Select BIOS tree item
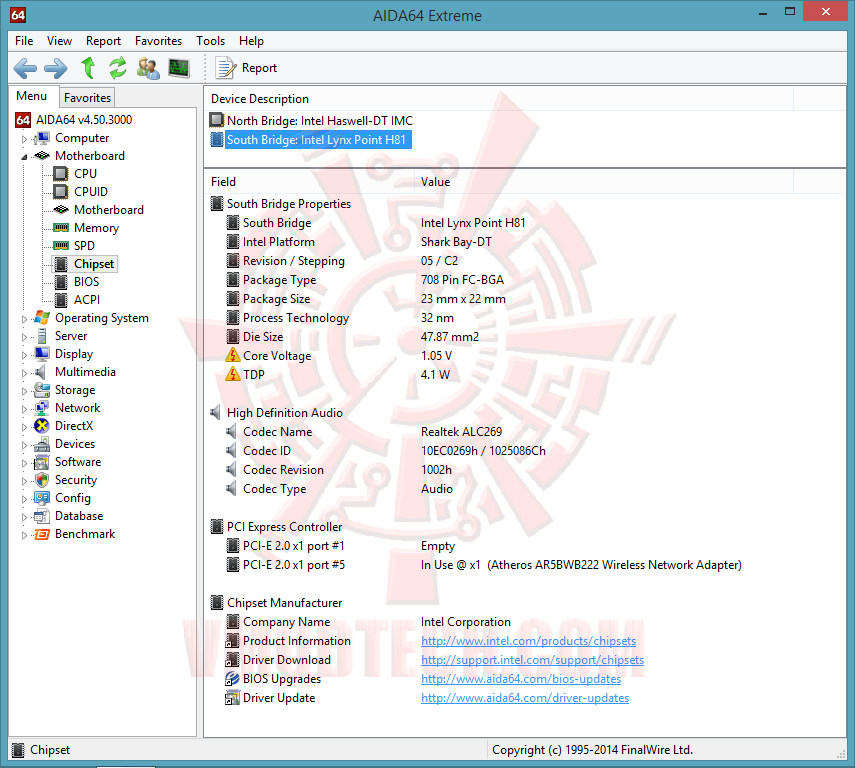Image resolution: width=855 pixels, height=768 pixels. 76,281
